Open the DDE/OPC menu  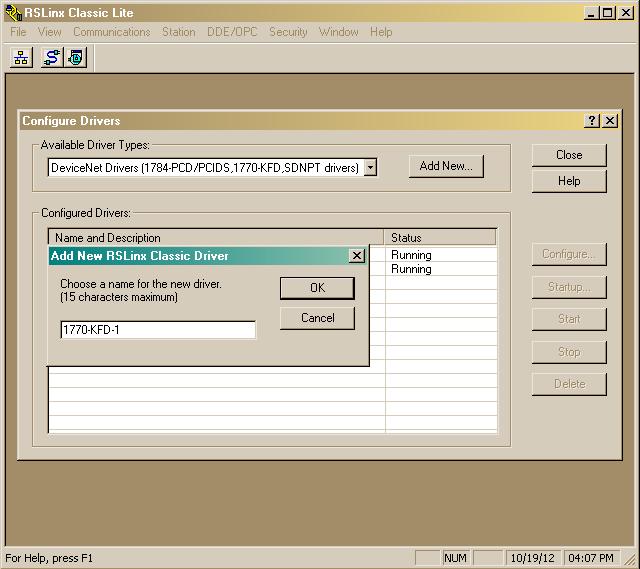point(232,32)
